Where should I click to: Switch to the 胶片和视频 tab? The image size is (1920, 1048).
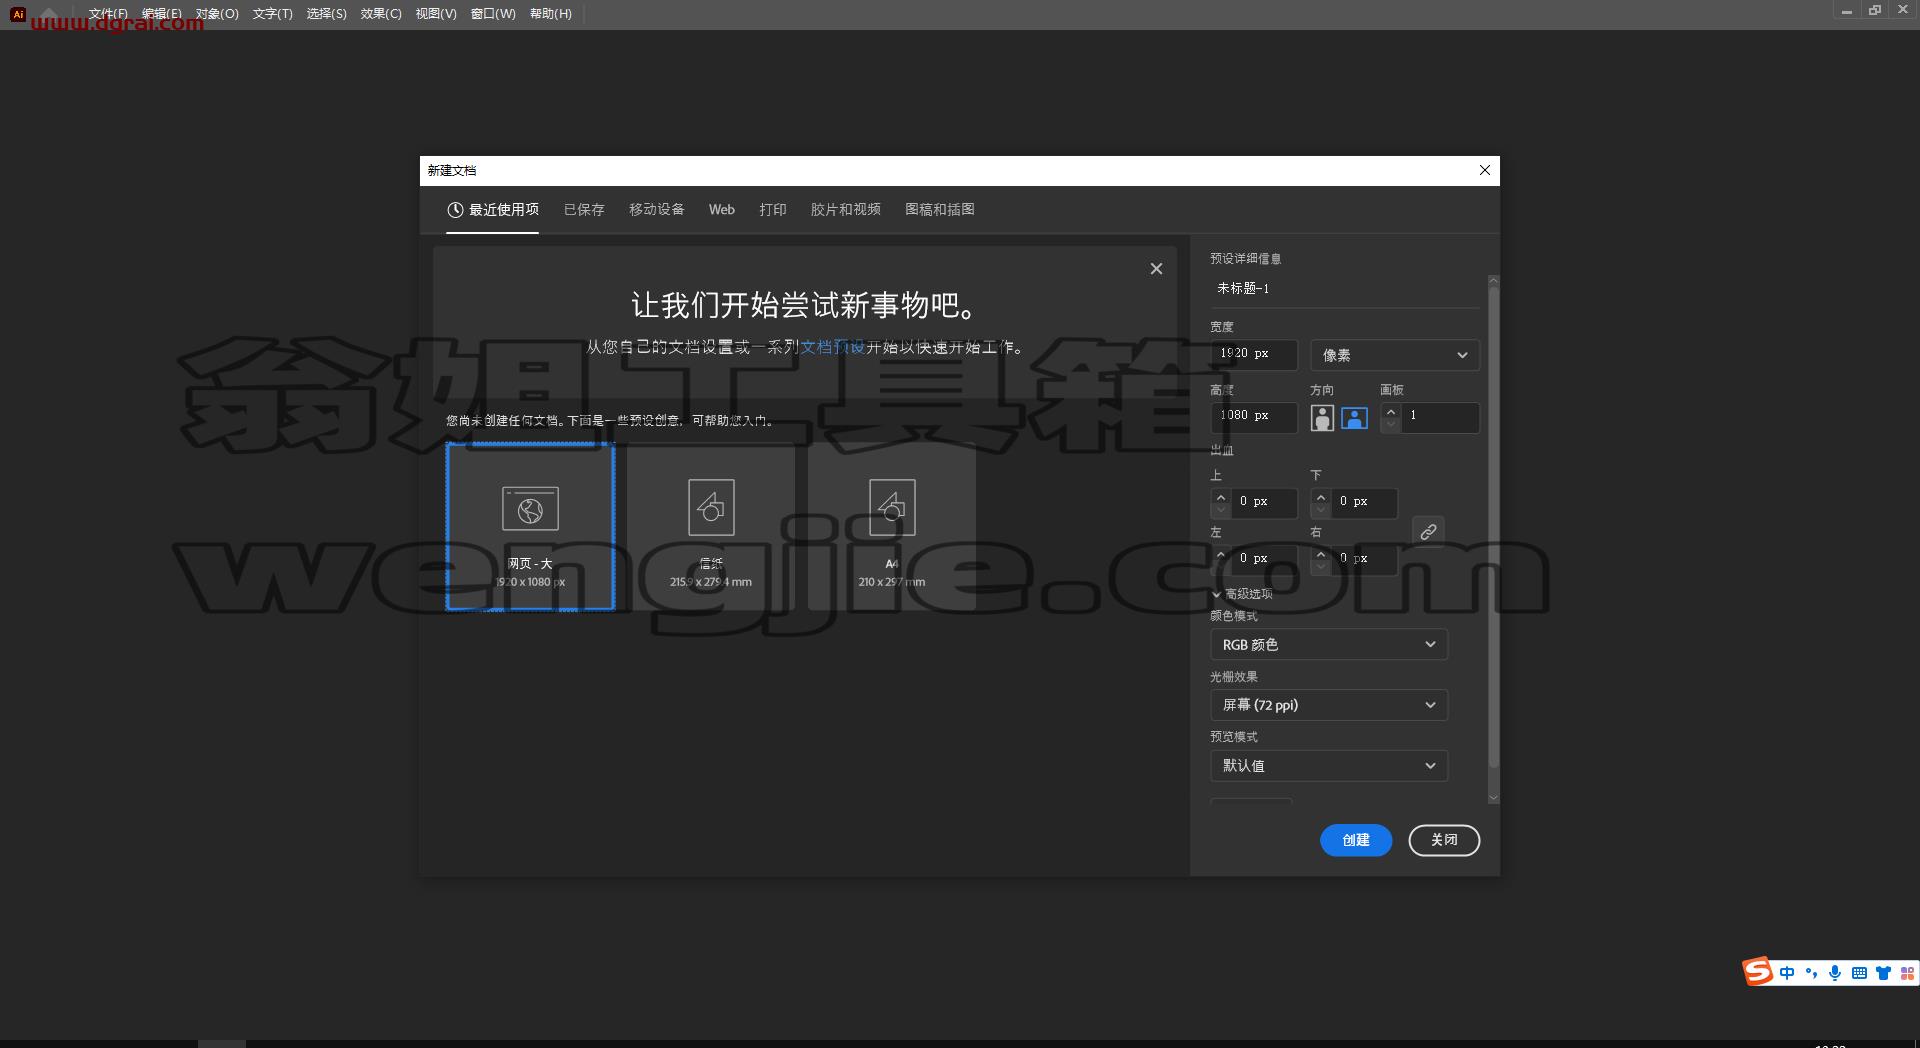coord(846,210)
